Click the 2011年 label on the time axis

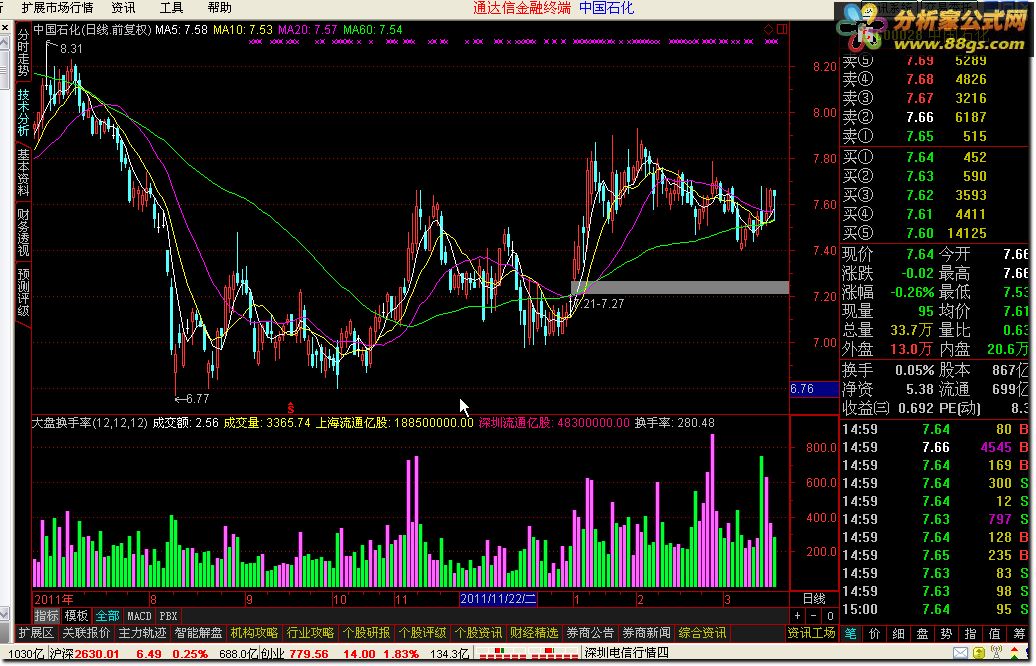pos(54,599)
